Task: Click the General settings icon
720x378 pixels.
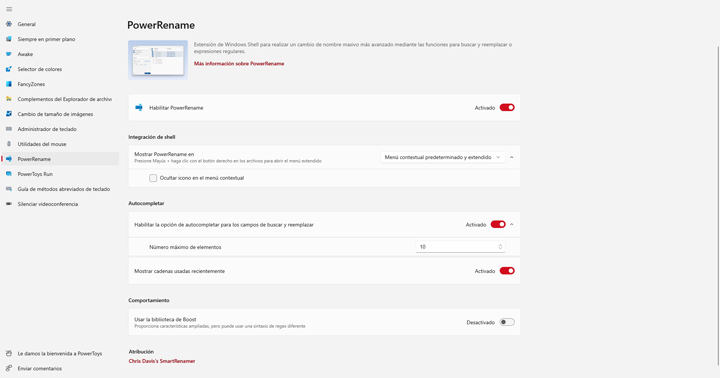Action: pyautogui.click(x=9, y=24)
